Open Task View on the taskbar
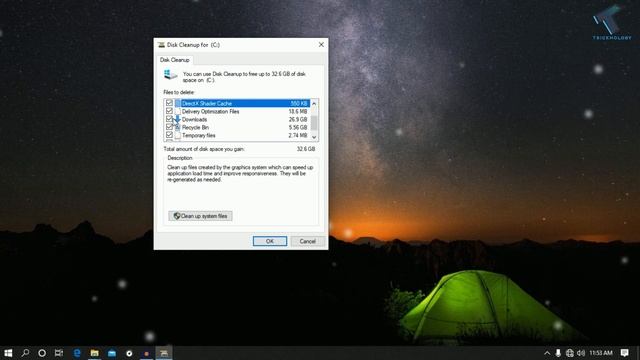The height and width of the screenshot is (360, 640). (59, 353)
